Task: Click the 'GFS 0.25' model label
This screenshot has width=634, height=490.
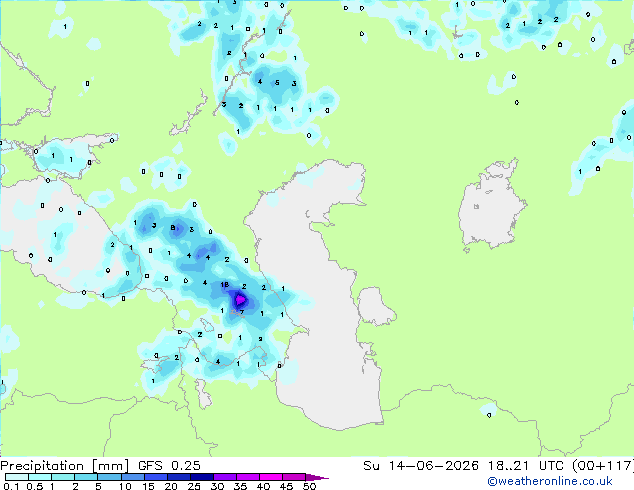Action: 169,466
